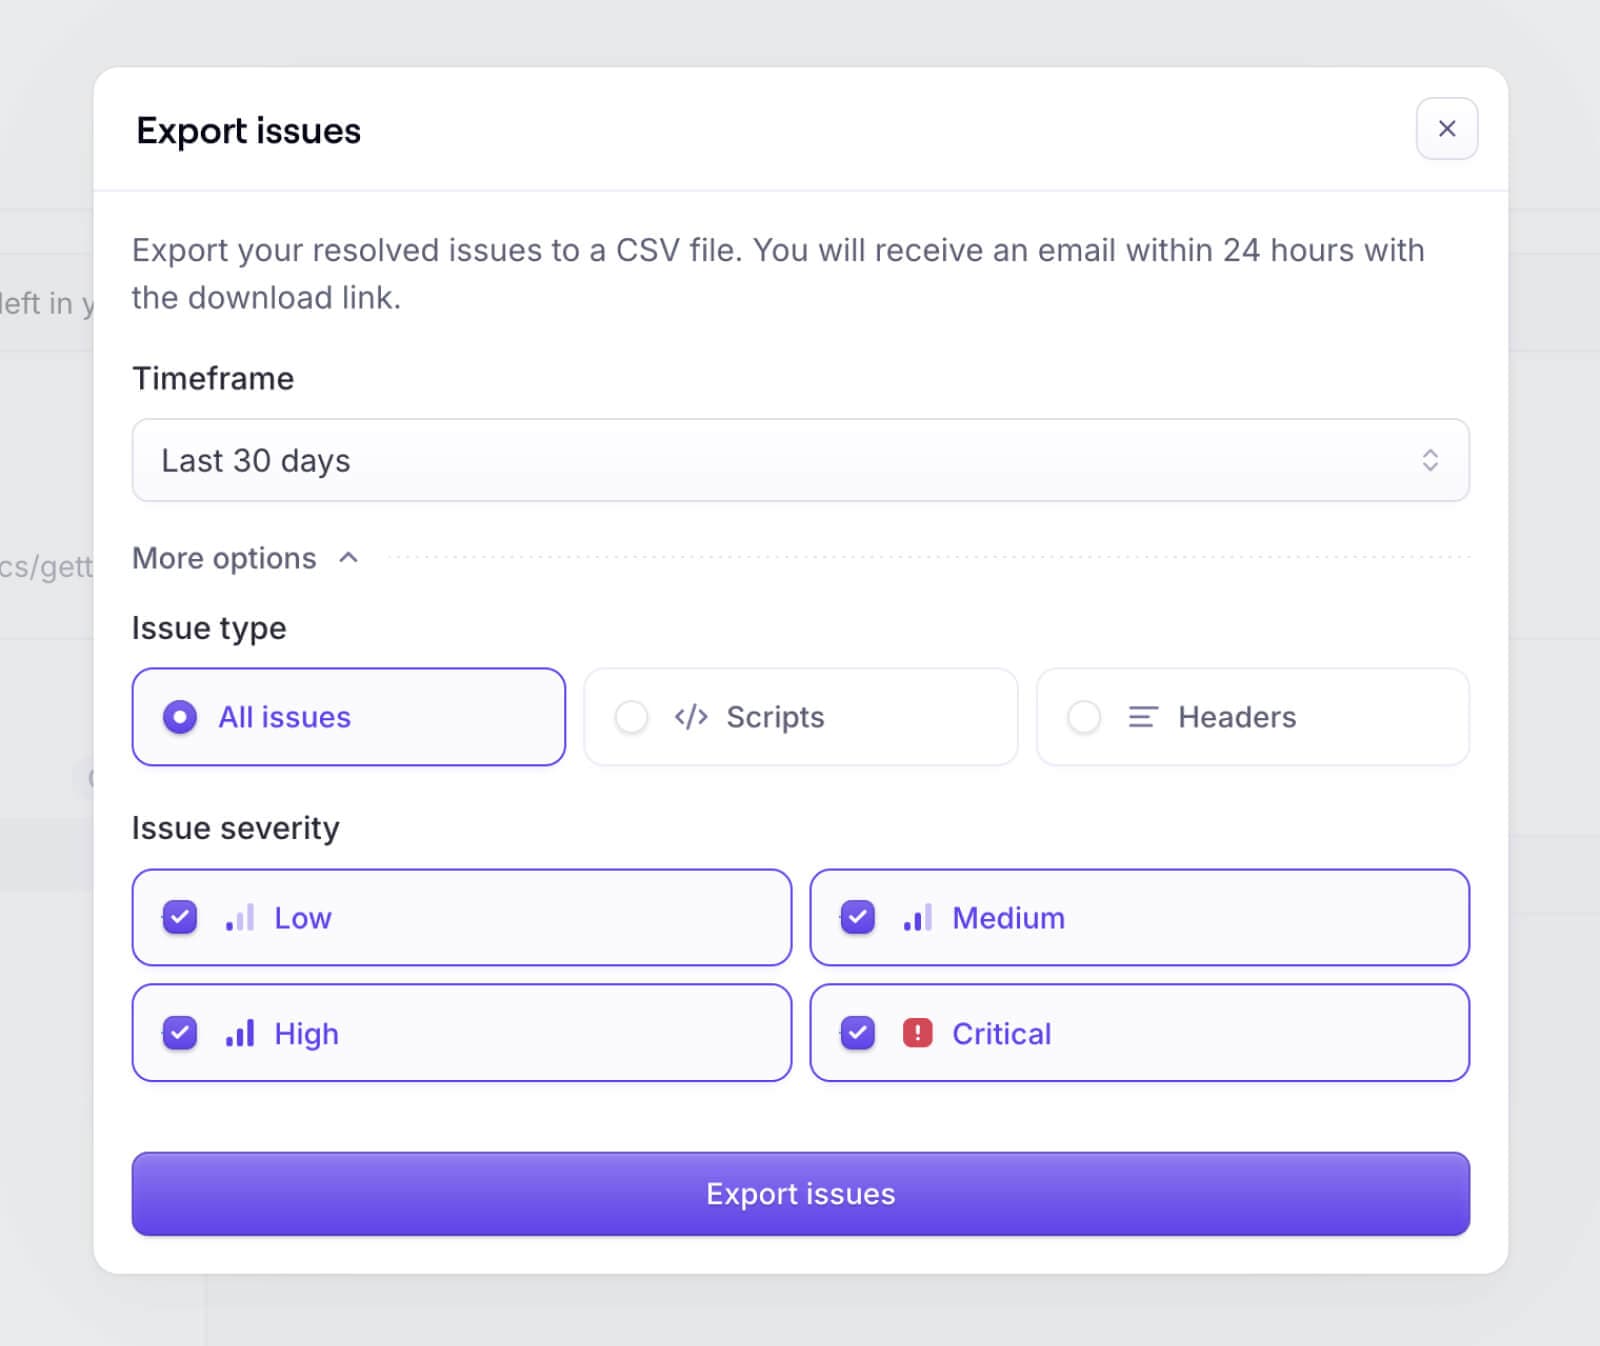Uncheck the Low severity checkbox
This screenshot has height=1346, width=1600.
[x=180, y=917]
